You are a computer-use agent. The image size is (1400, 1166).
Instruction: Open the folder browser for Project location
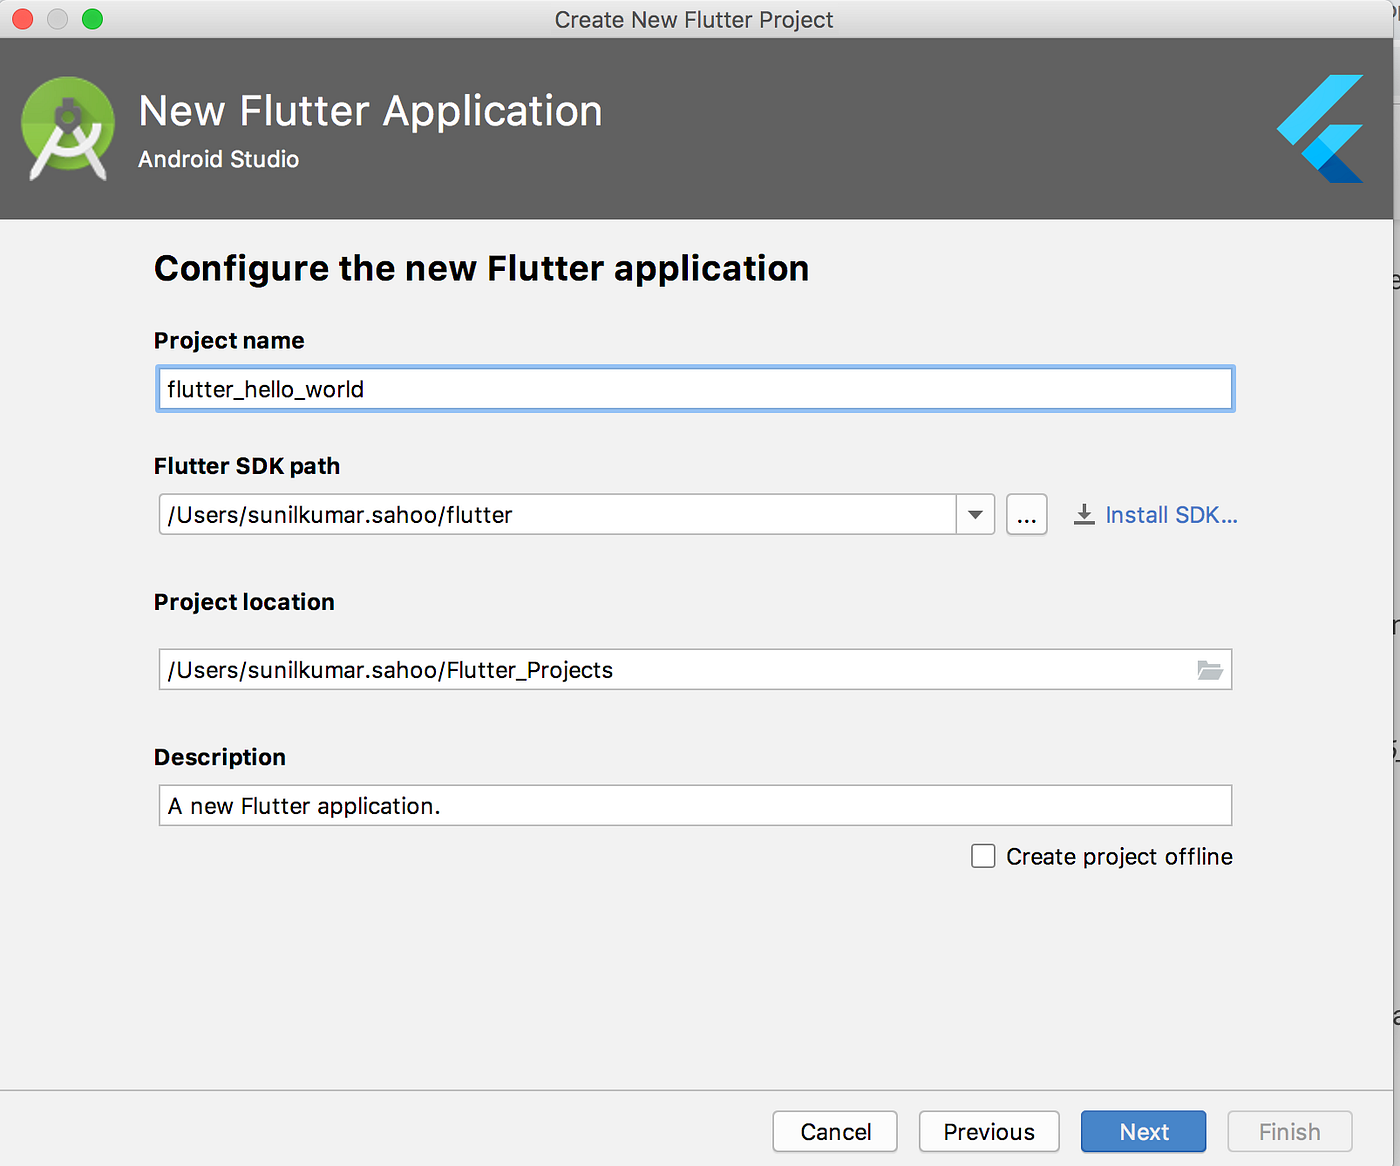point(1209,669)
